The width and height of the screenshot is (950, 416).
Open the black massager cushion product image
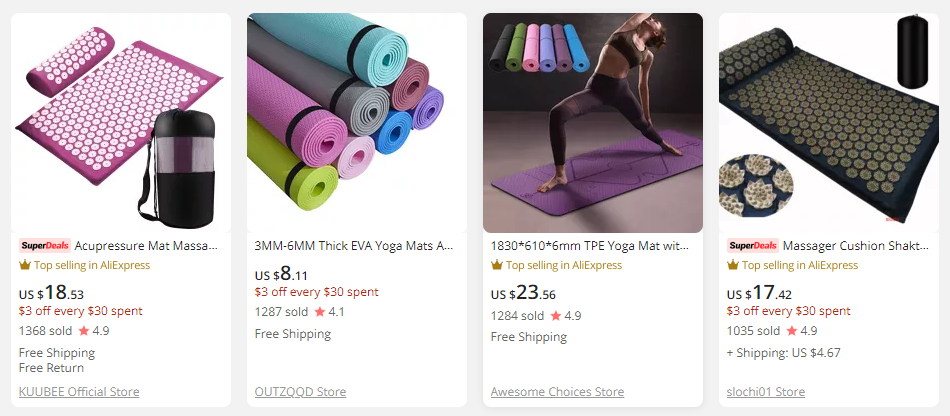coord(829,123)
